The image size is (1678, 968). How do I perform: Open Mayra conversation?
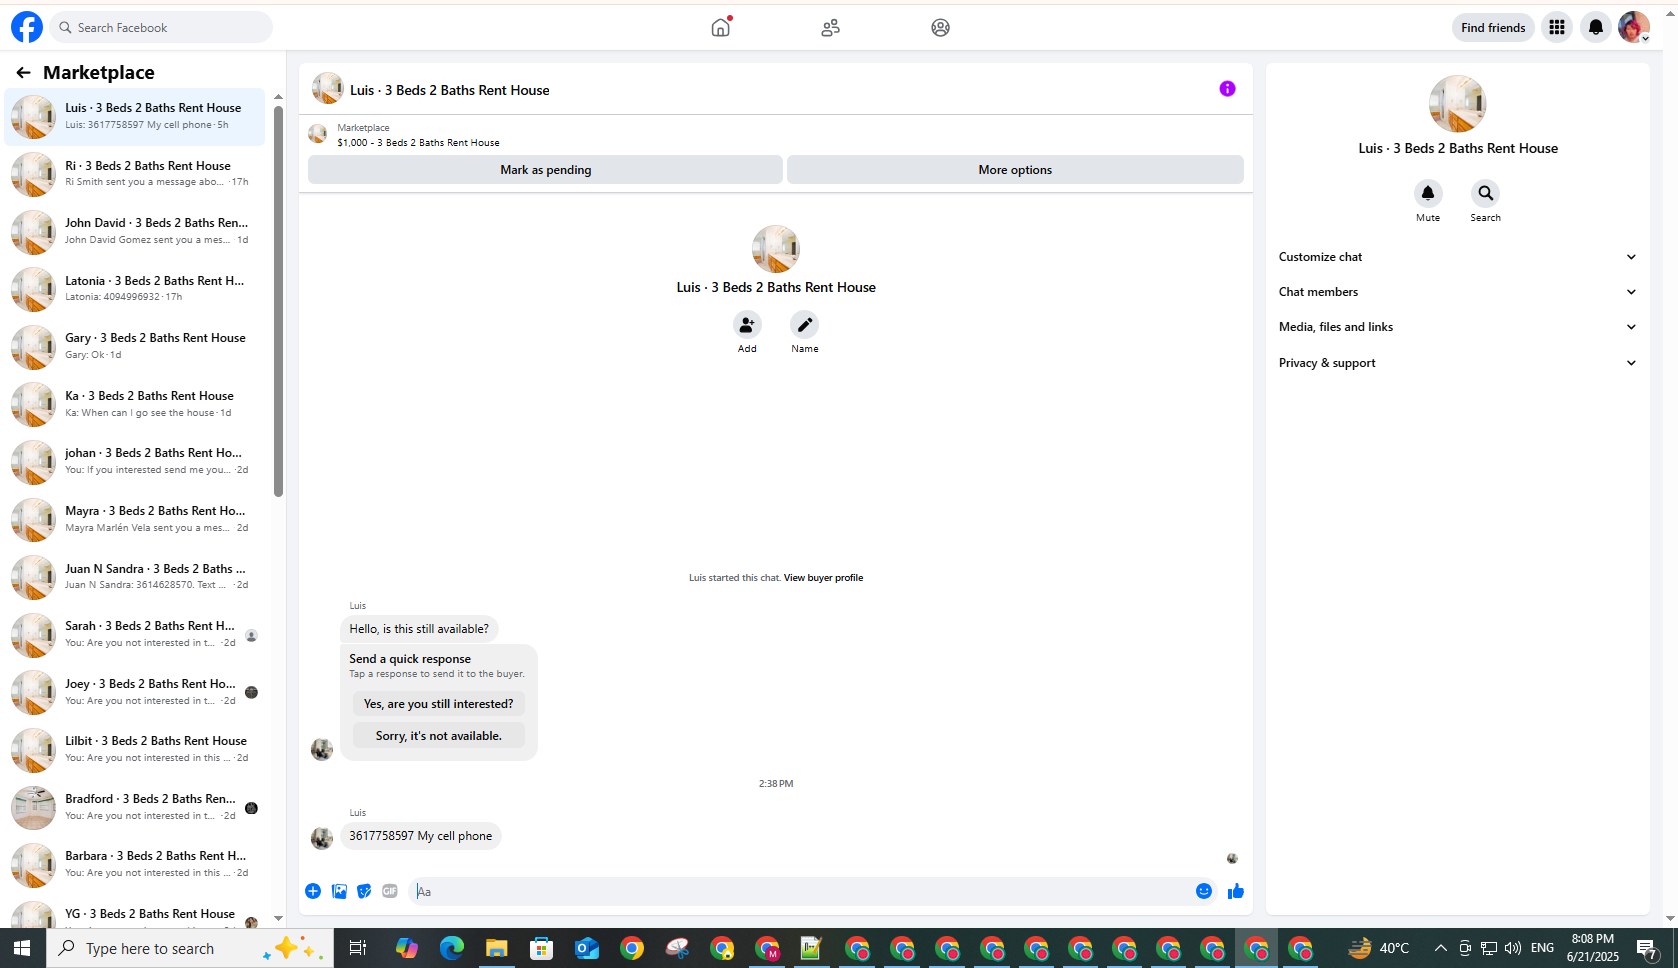(135, 519)
